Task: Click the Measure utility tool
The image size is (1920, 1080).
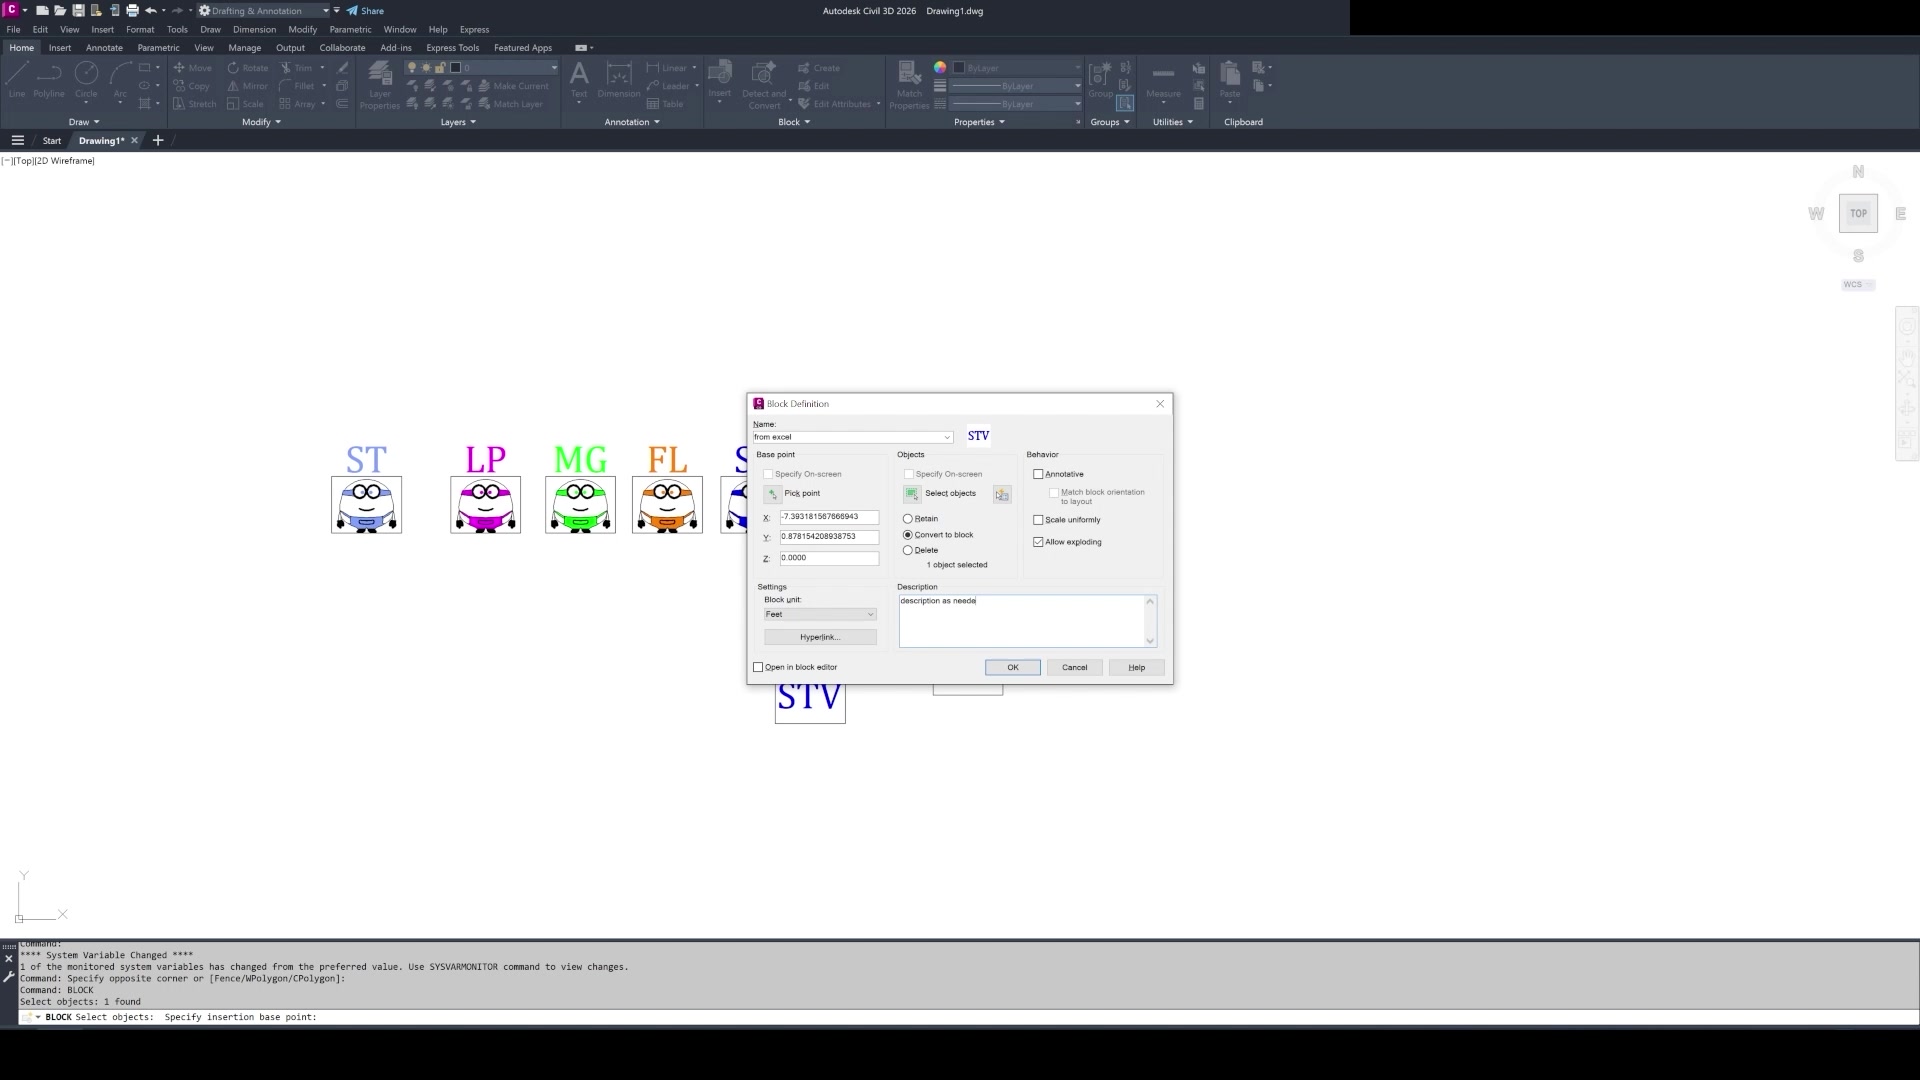Action: click(x=1163, y=80)
